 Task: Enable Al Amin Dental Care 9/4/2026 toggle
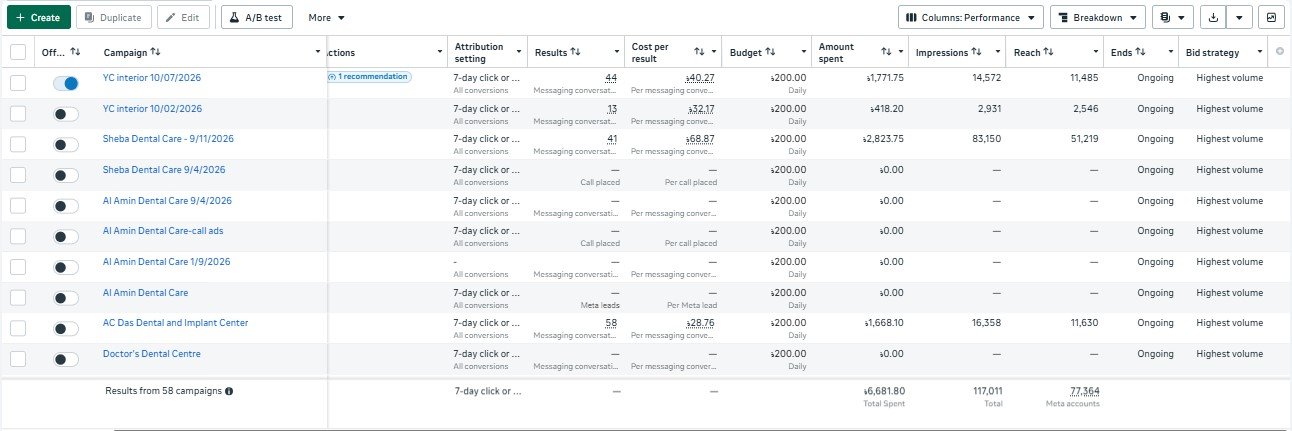point(66,206)
